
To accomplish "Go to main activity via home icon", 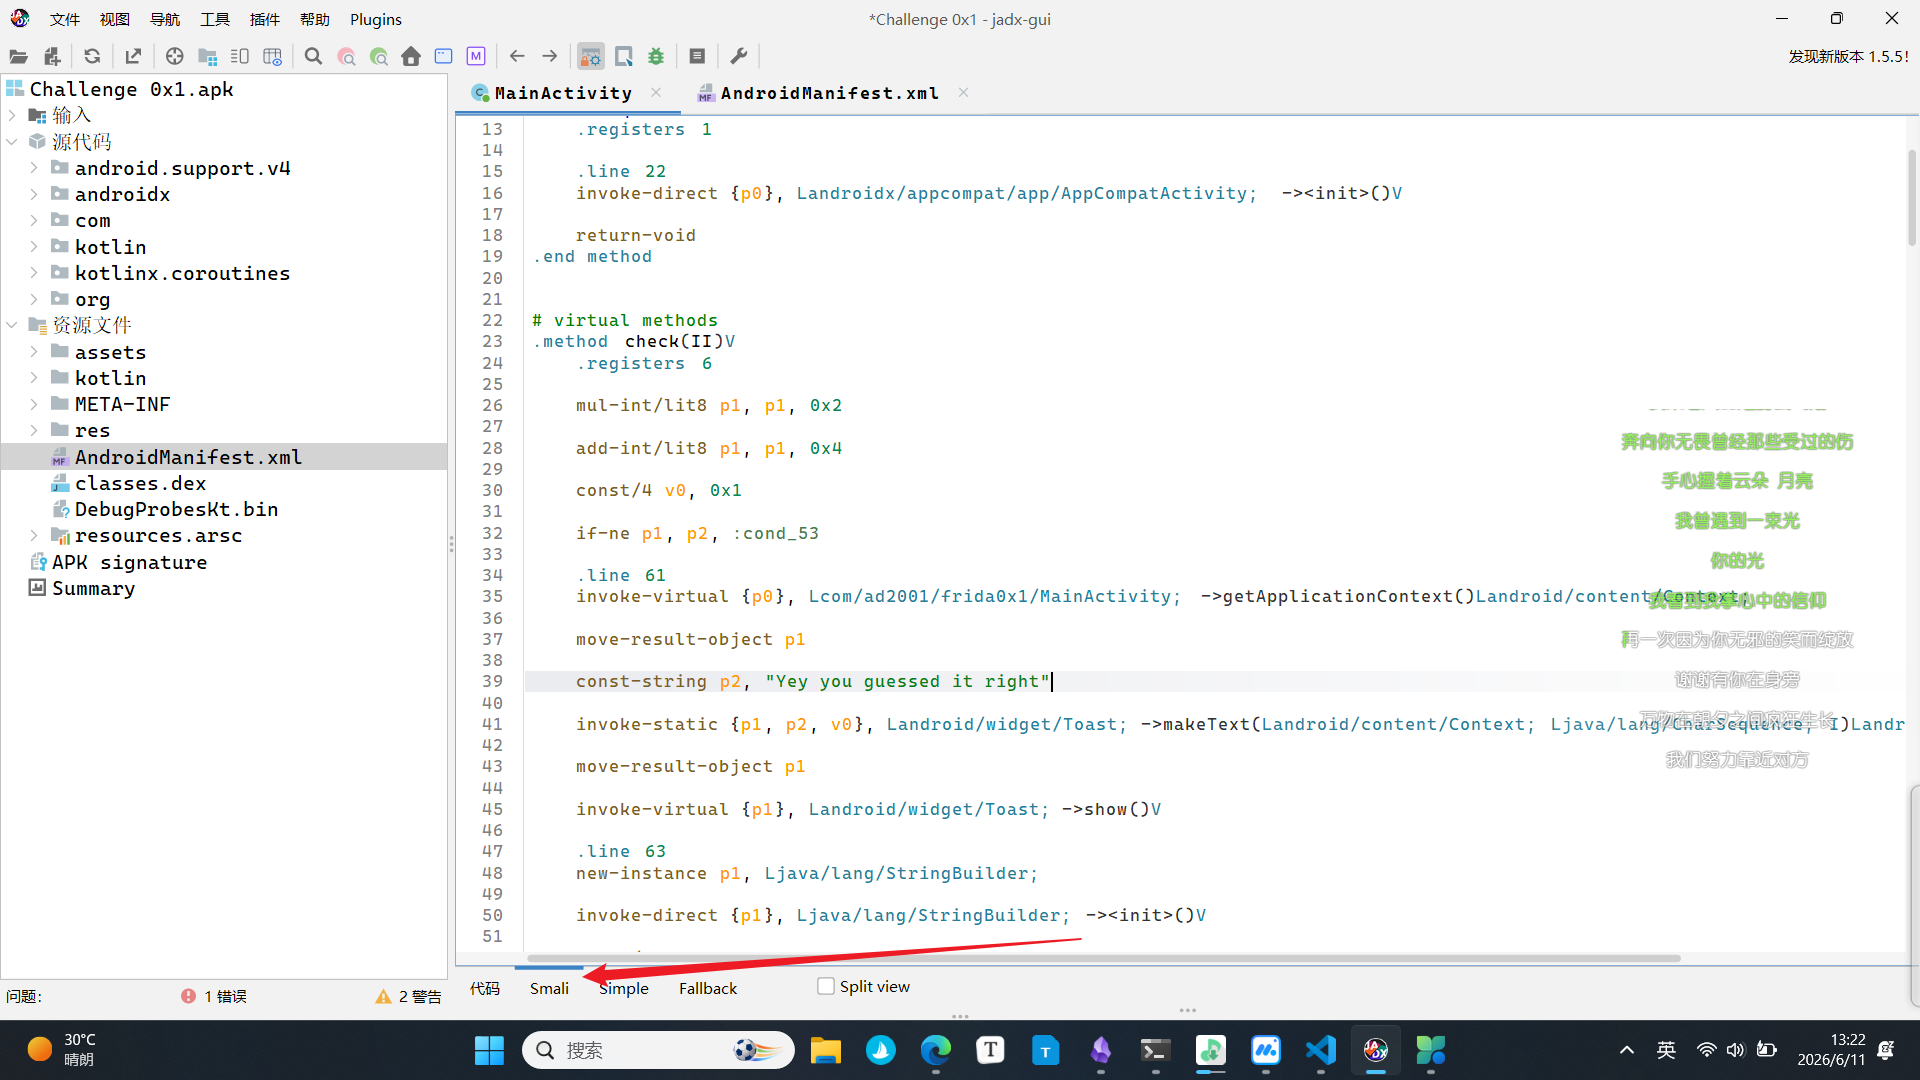I will tap(411, 56).
